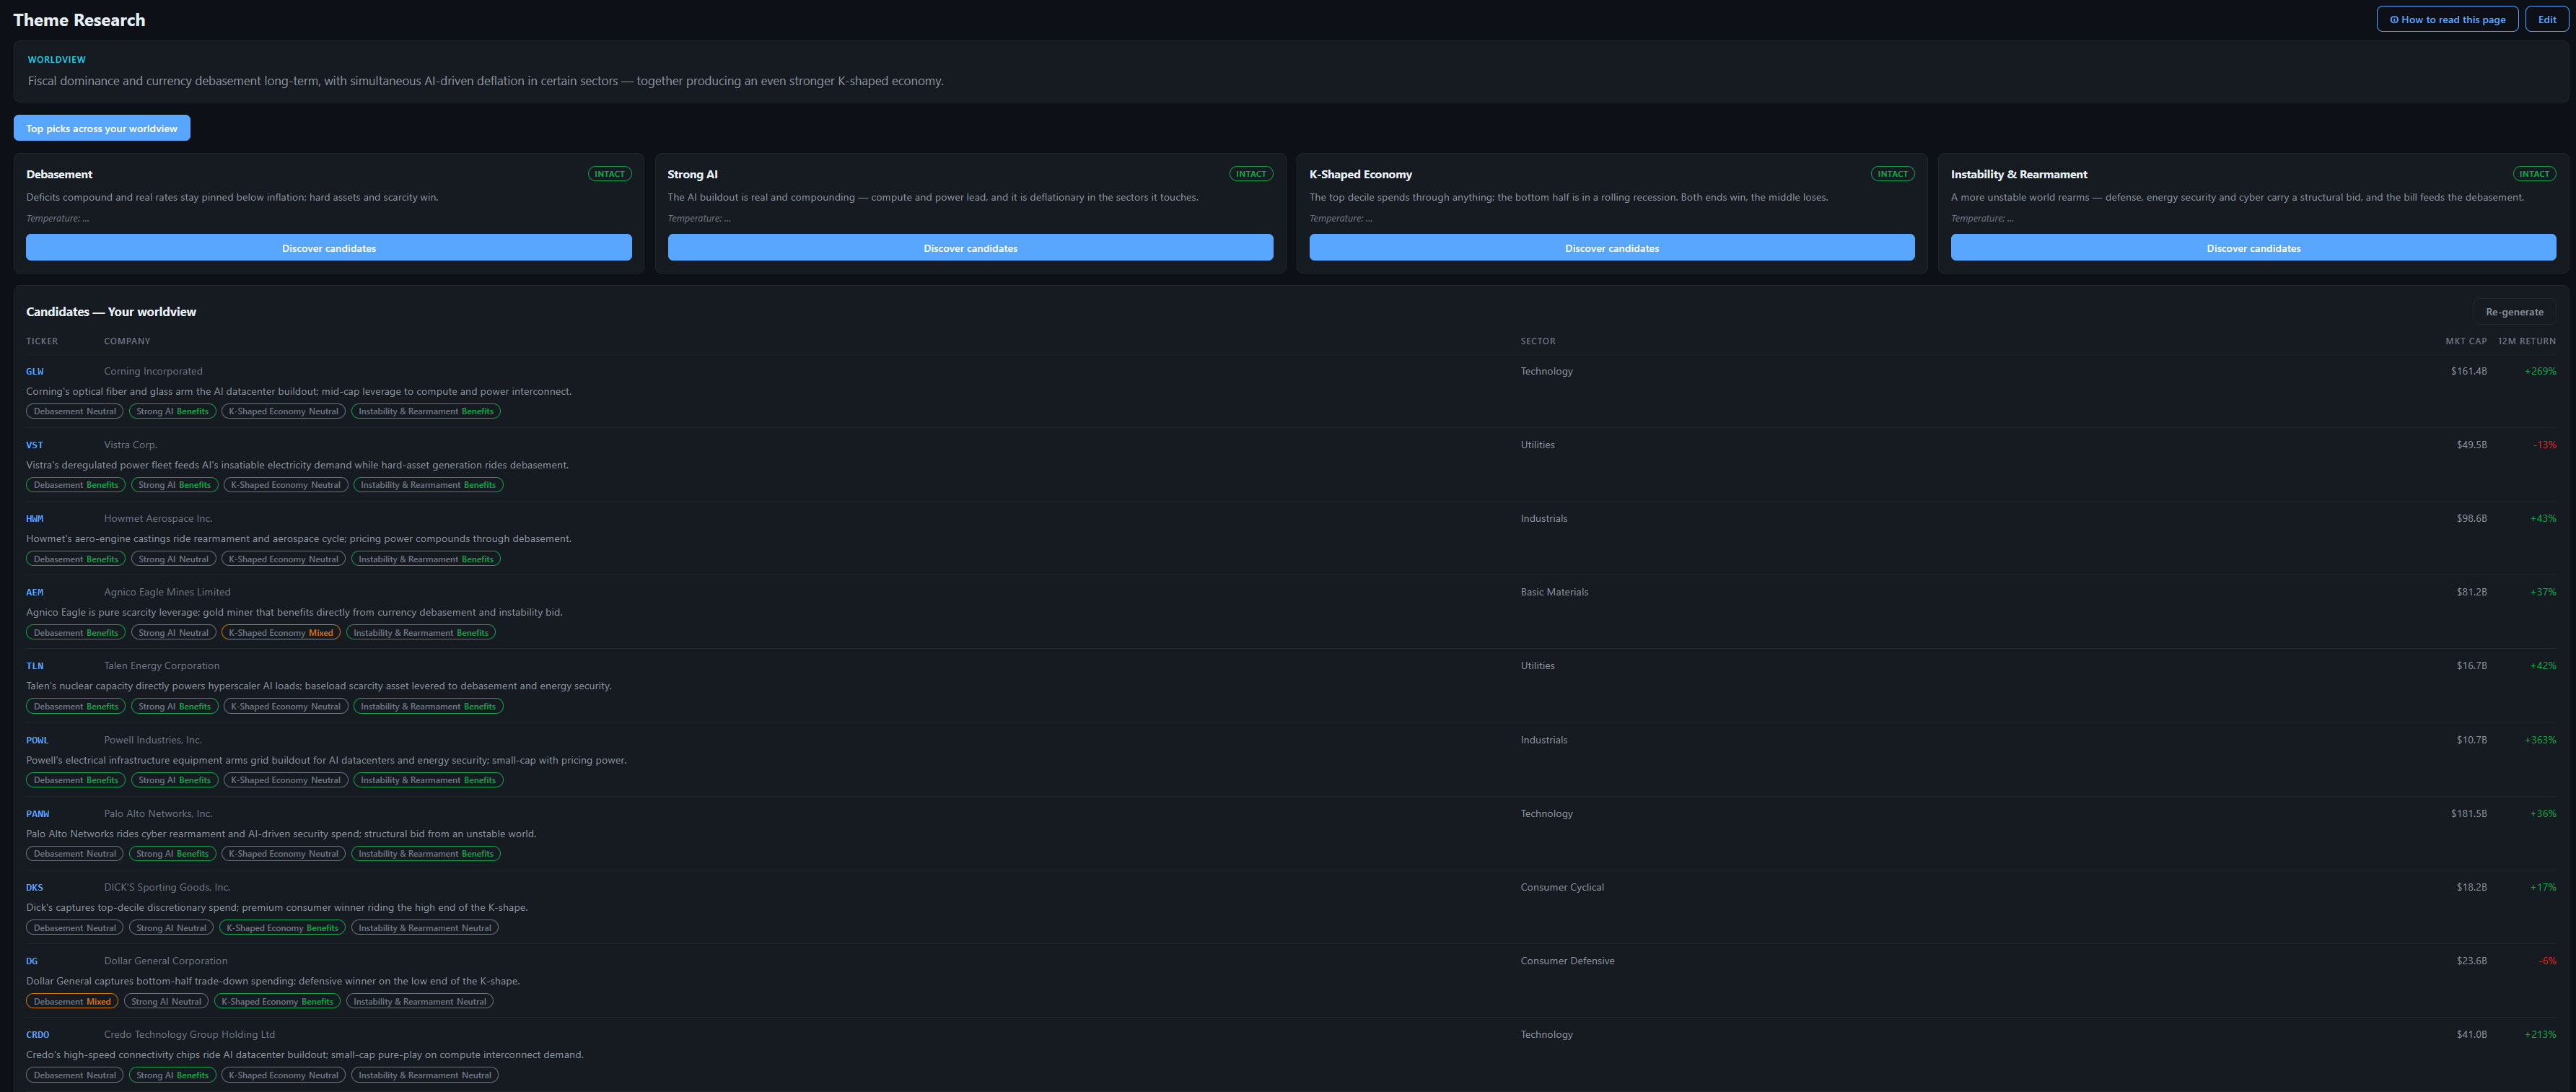Click K-Shaped Economy Neutral tag in TLN row
The image size is (2576, 1092).
tap(286, 707)
